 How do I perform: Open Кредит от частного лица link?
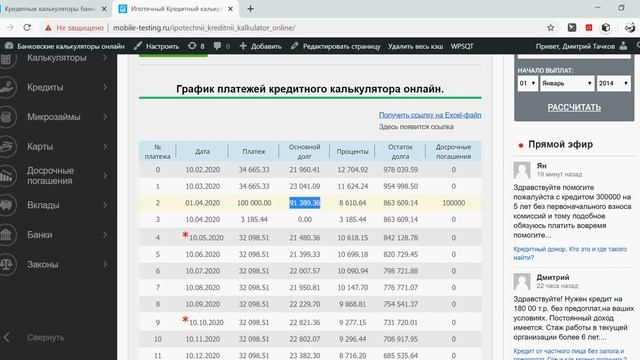coord(570,354)
